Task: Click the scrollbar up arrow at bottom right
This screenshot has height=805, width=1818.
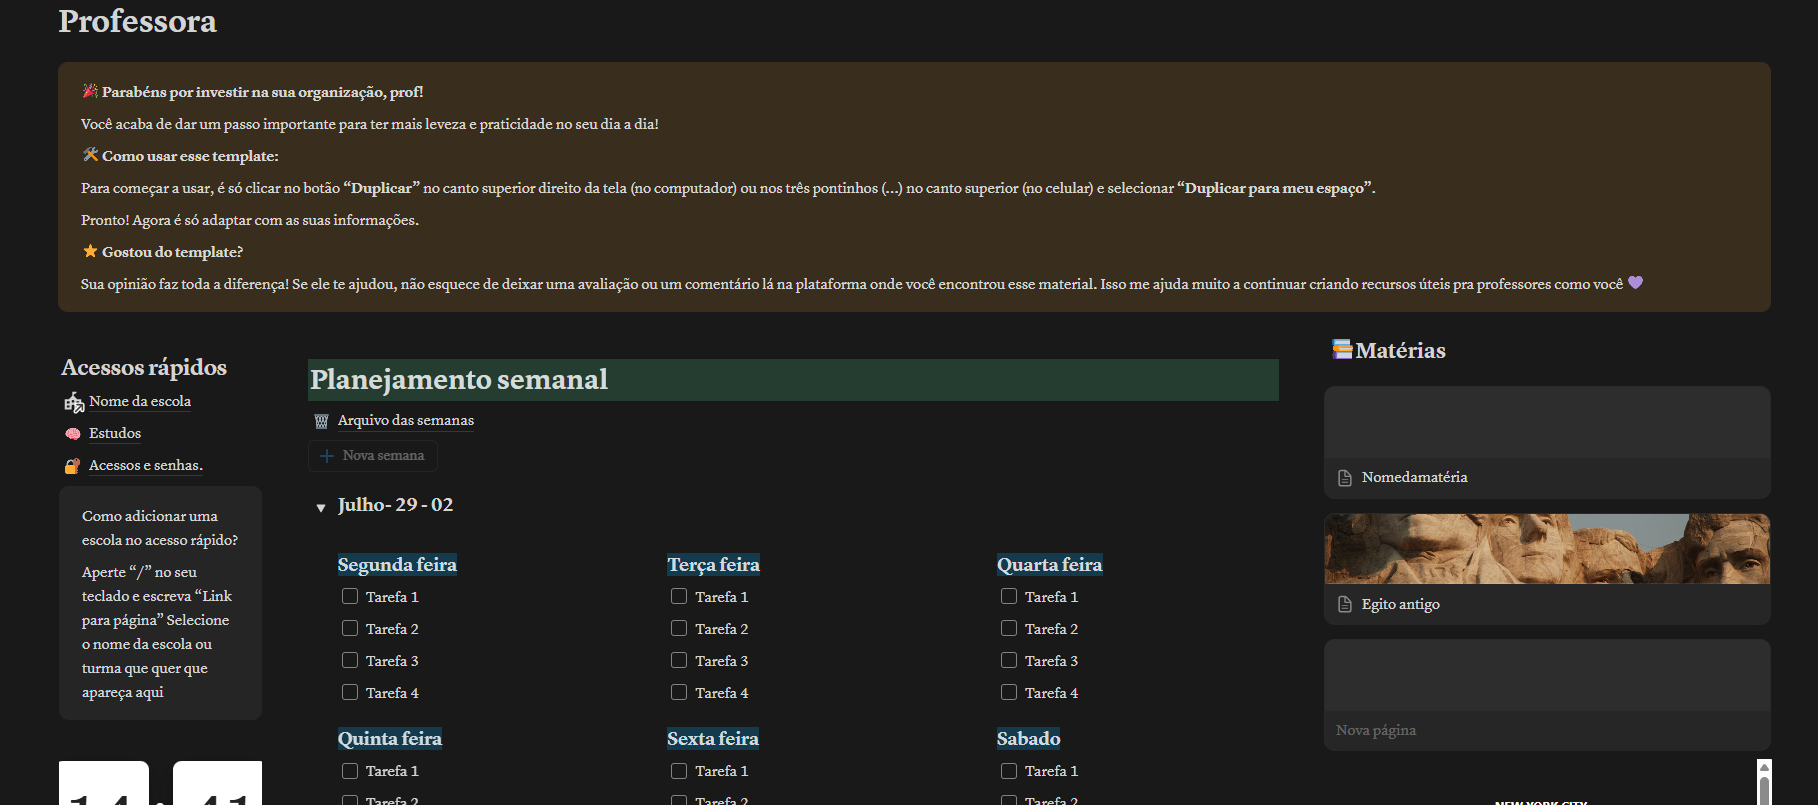Action: tap(1764, 767)
